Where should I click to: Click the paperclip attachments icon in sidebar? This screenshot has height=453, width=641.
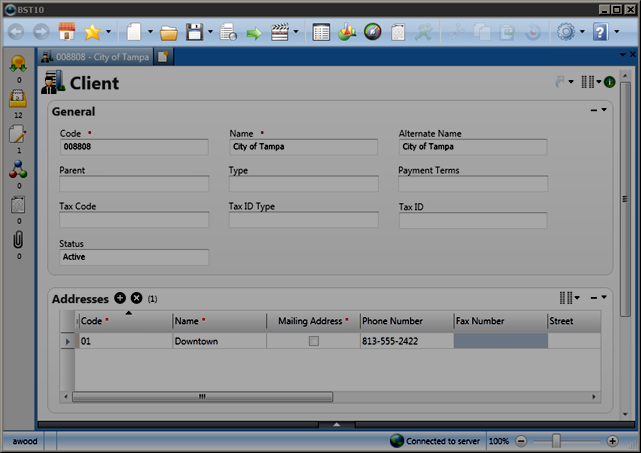click(17, 240)
